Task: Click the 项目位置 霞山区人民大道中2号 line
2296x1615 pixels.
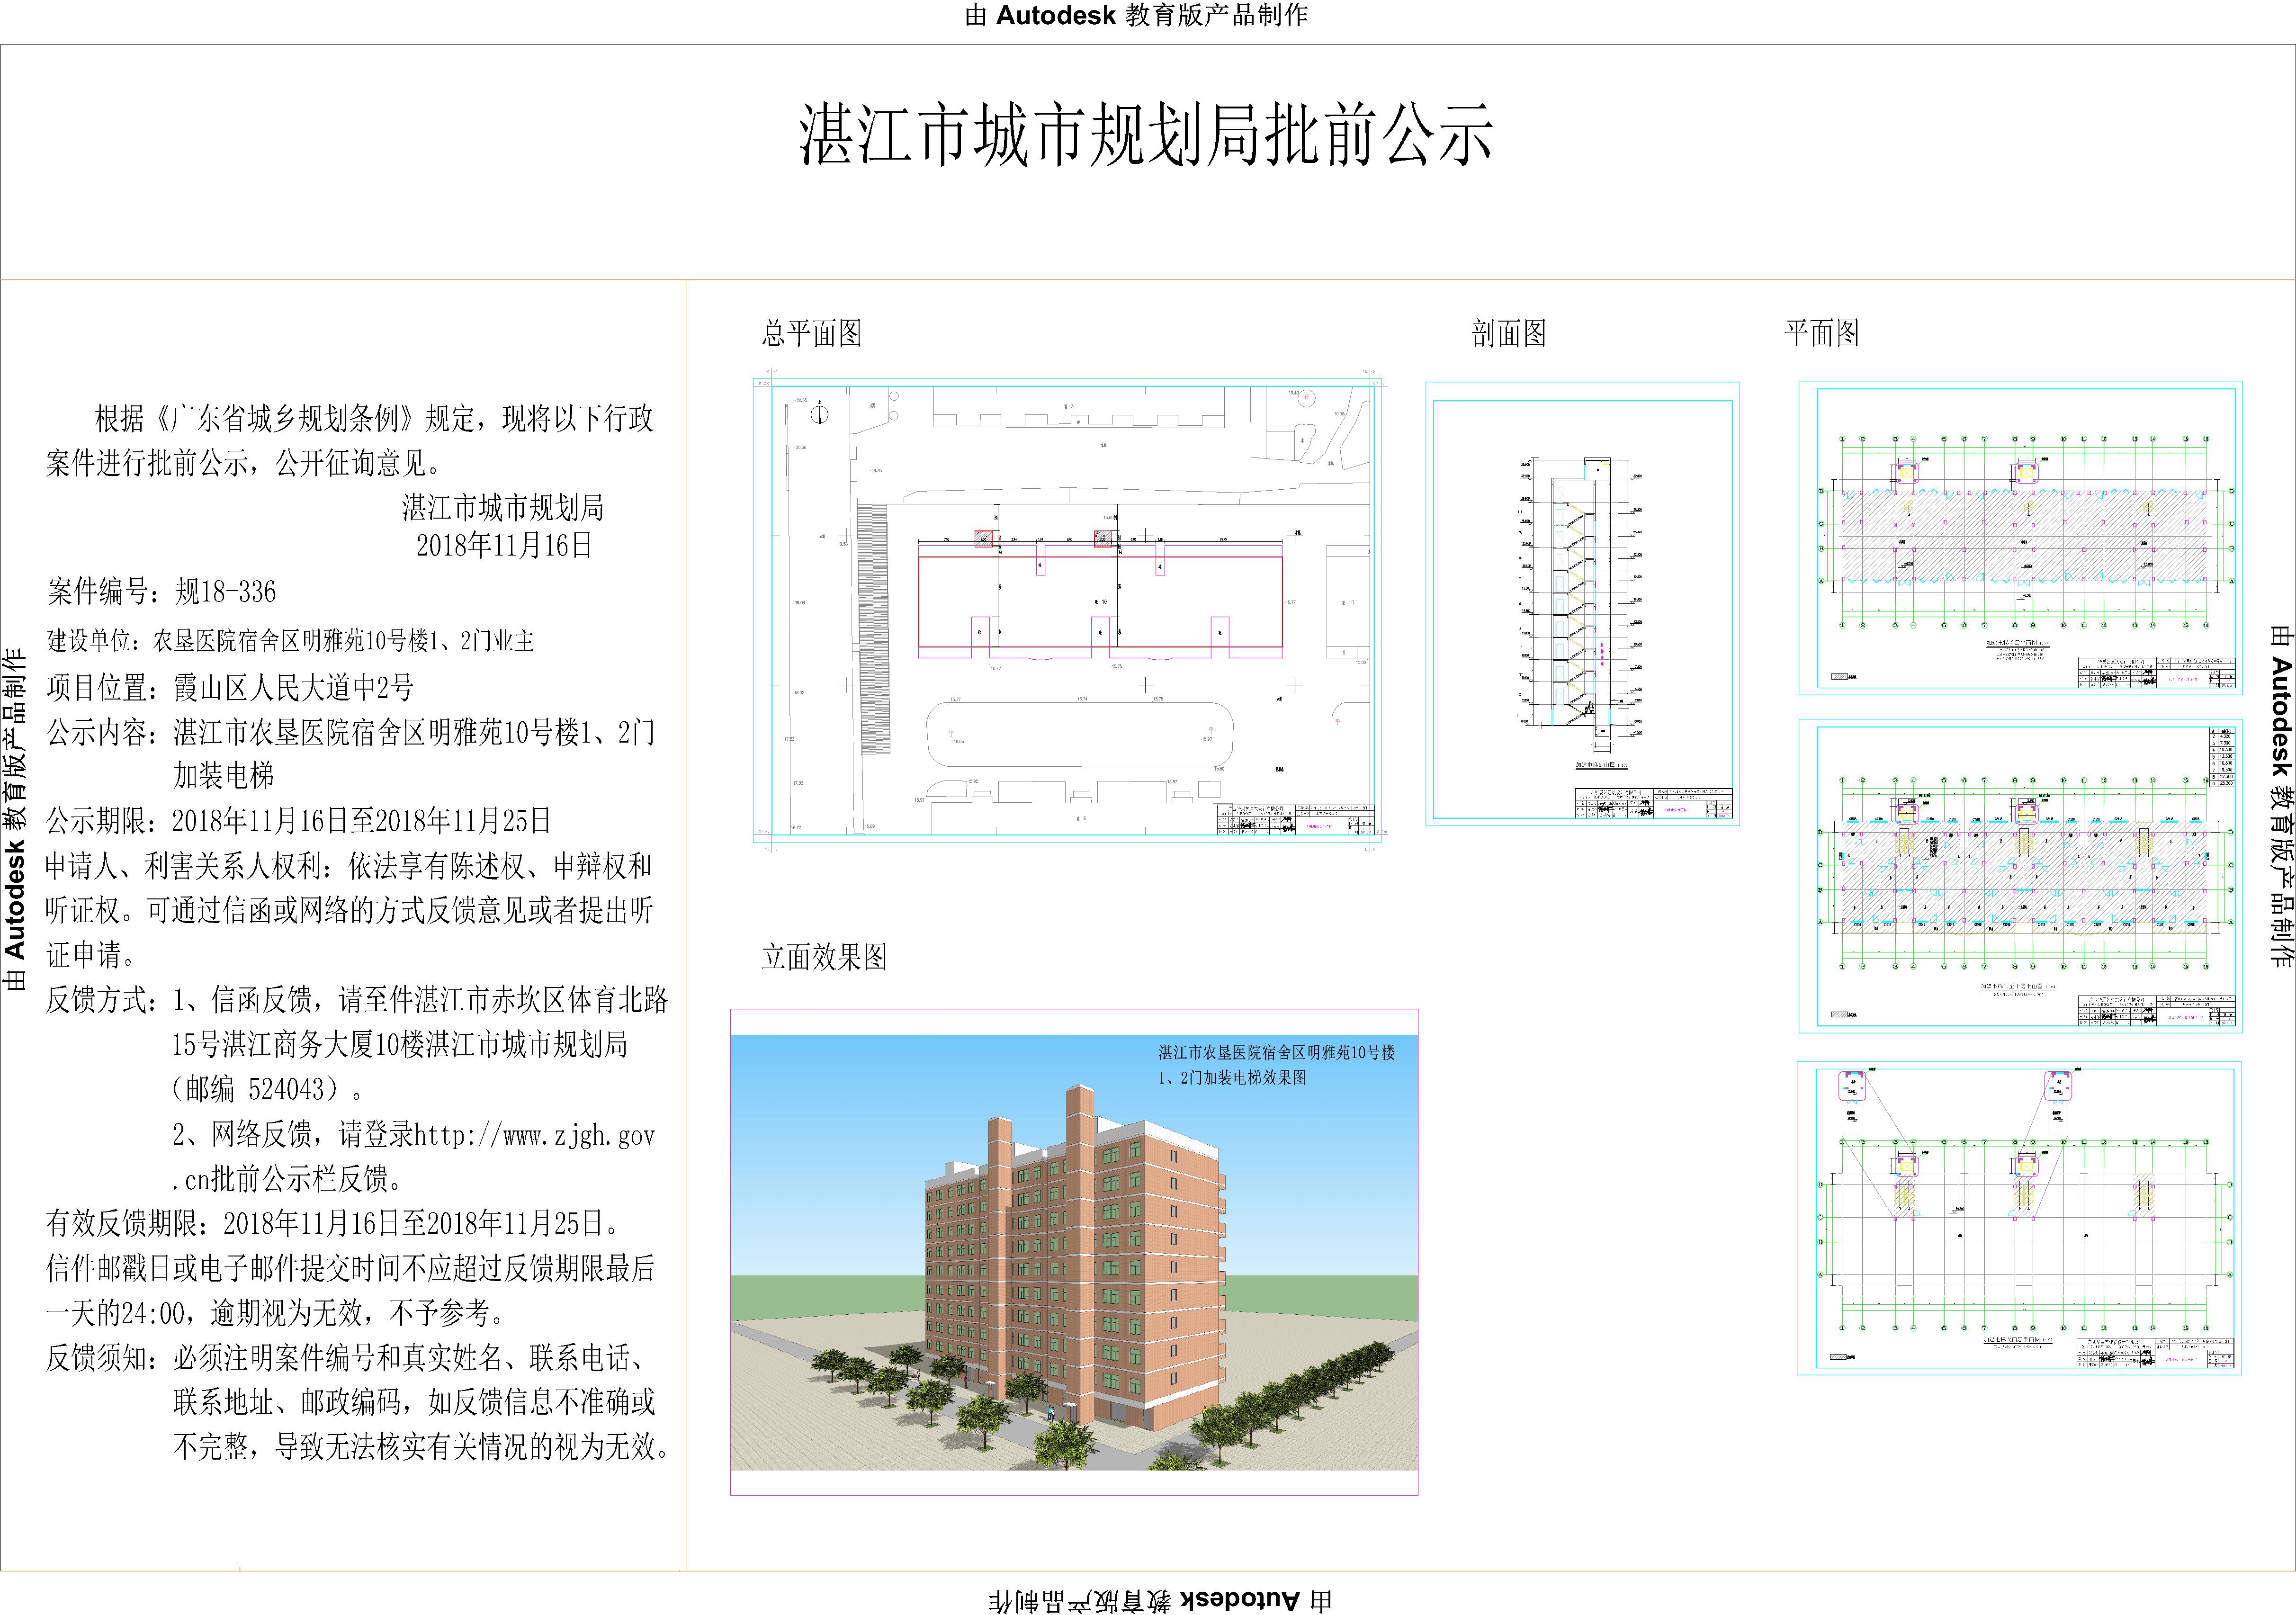Action: pos(230,687)
